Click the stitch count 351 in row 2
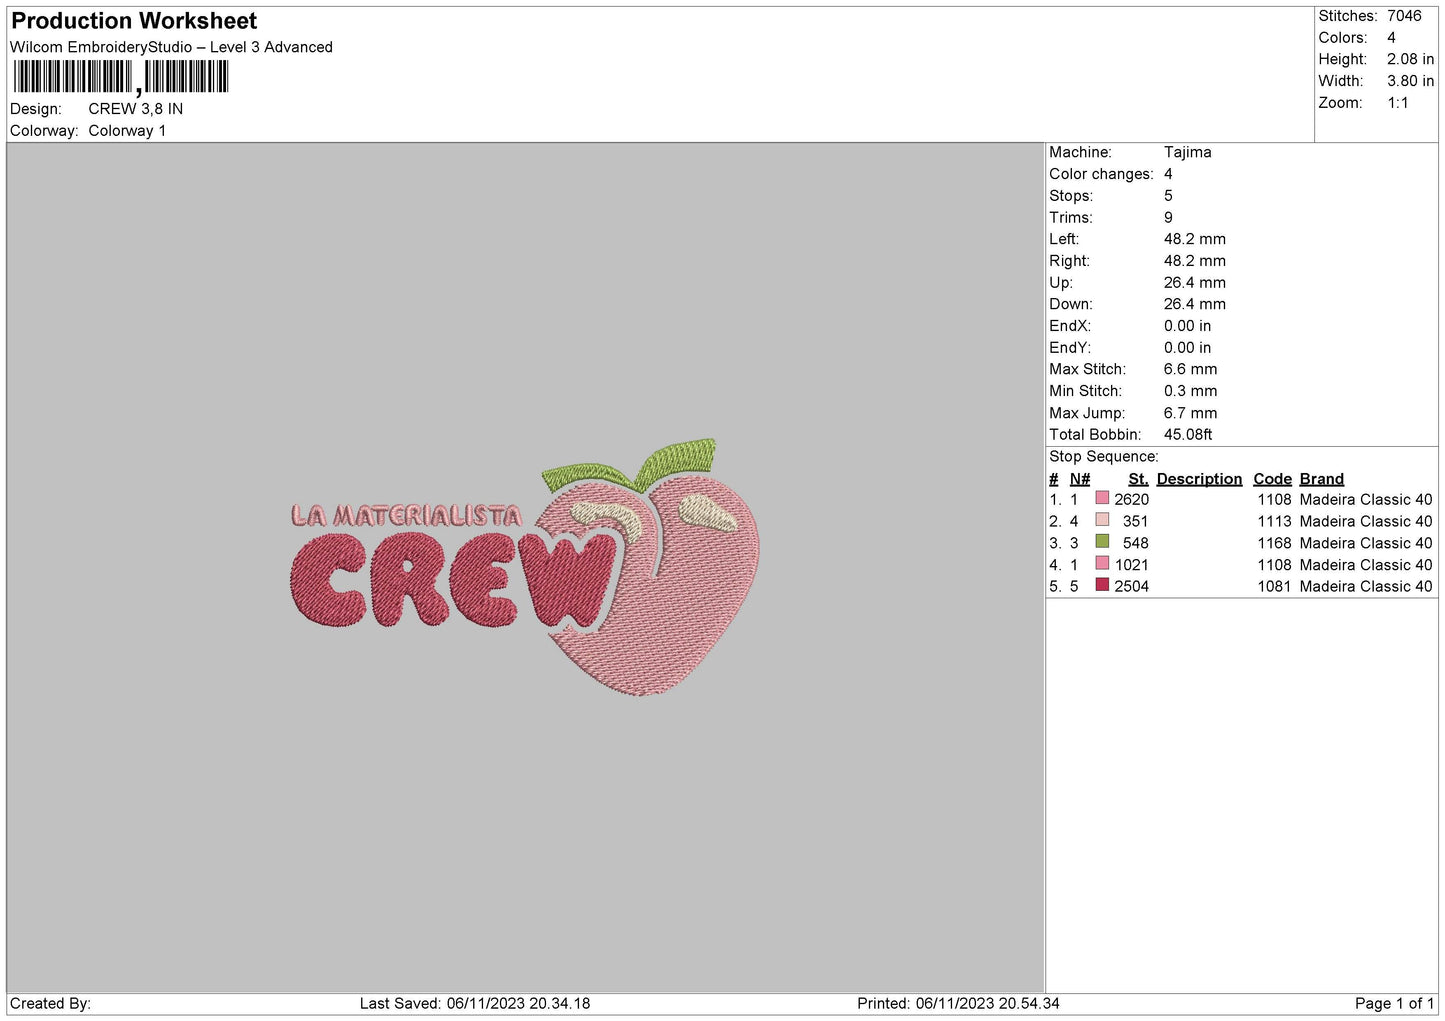The image size is (1445, 1021). pyautogui.click(x=1135, y=522)
